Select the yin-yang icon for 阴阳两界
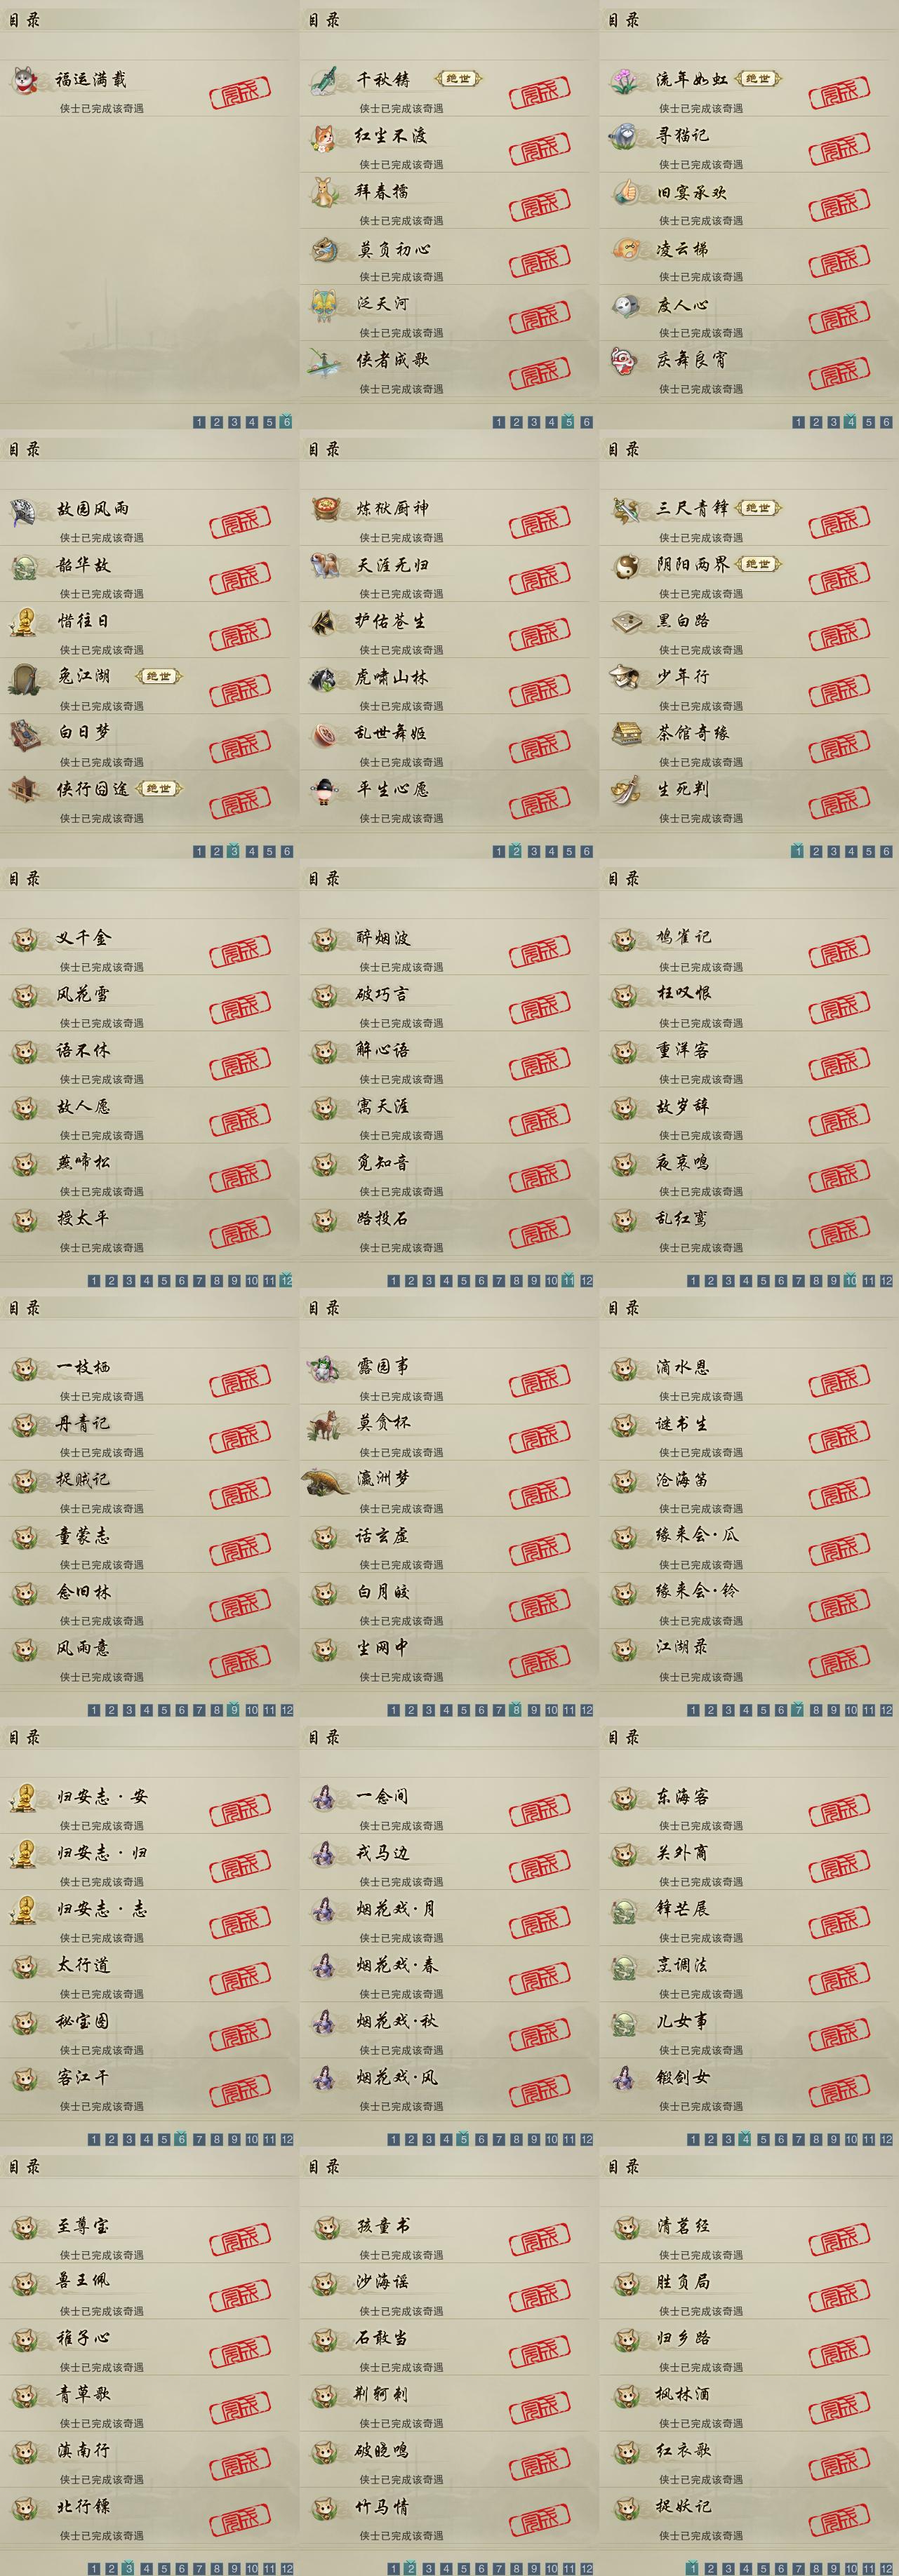Screen dimensions: 899x2576 [x=625, y=565]
